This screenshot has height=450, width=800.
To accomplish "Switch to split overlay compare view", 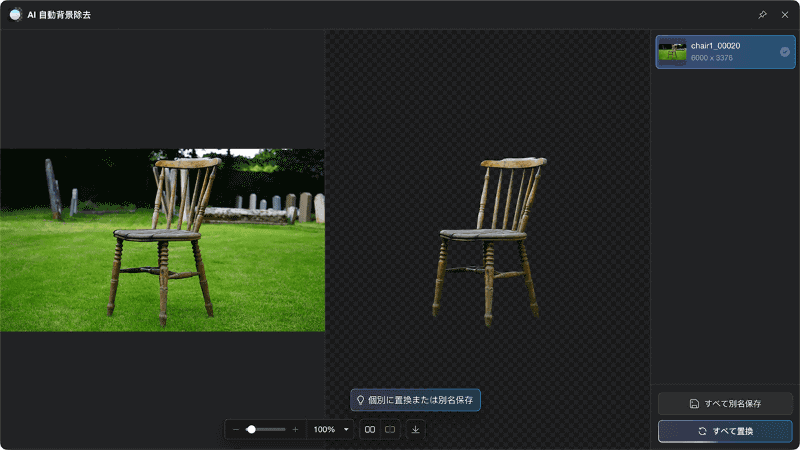I will click(390, 430).
